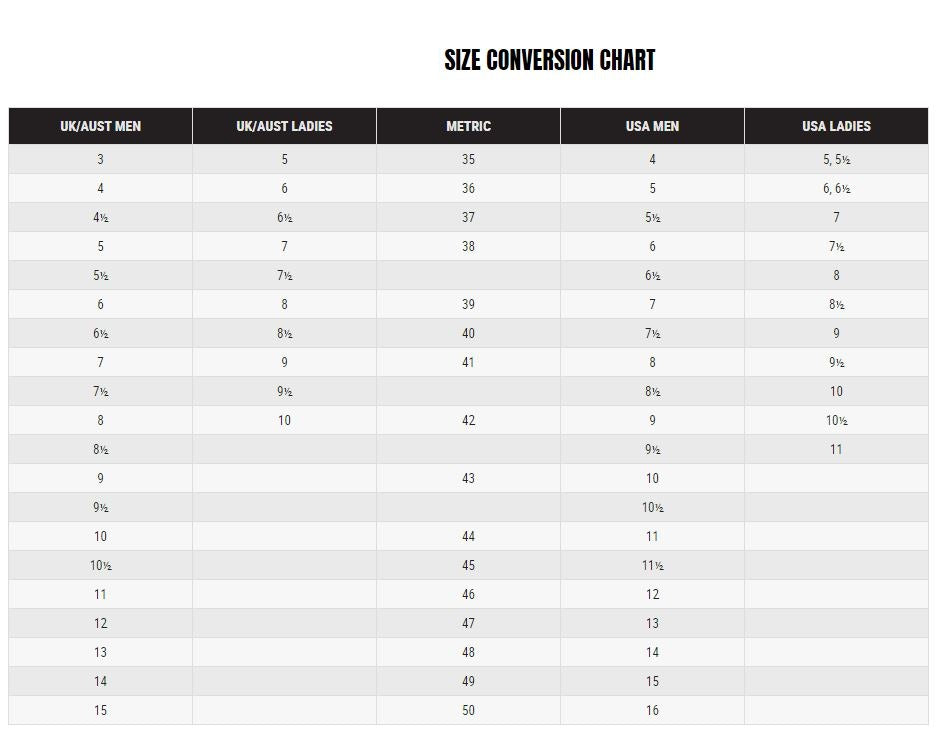This screenshot has height=739, width=938.
Task: Select USA Ladies size 11 cell
Action: pyautogui.click(x=836, y=449)
